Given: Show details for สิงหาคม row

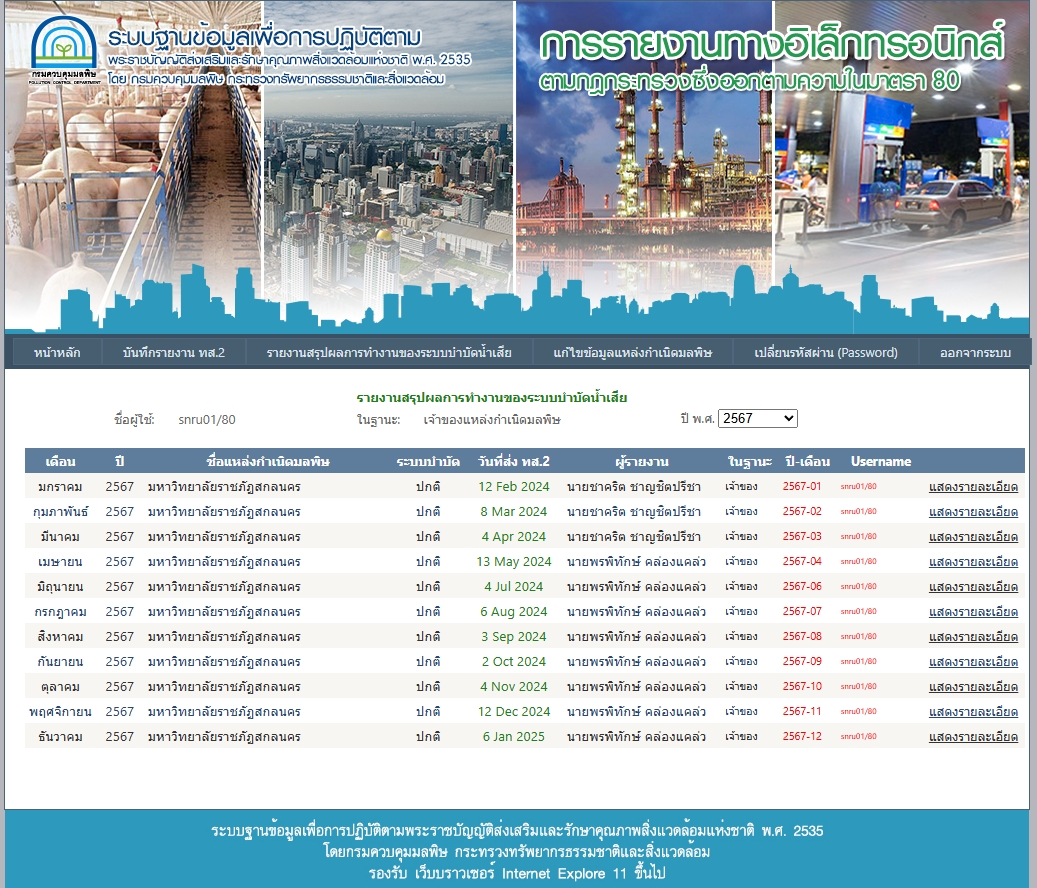Looking at the screenshot, I should coord(973,637).
